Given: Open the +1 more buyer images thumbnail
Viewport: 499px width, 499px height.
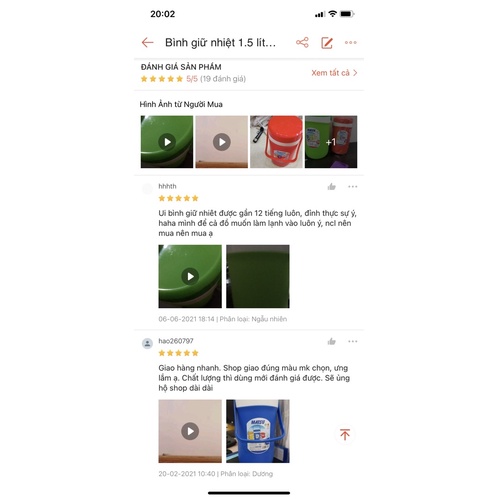Looking at the screenshot, I should pyautogui.click(x=331, y=142).
